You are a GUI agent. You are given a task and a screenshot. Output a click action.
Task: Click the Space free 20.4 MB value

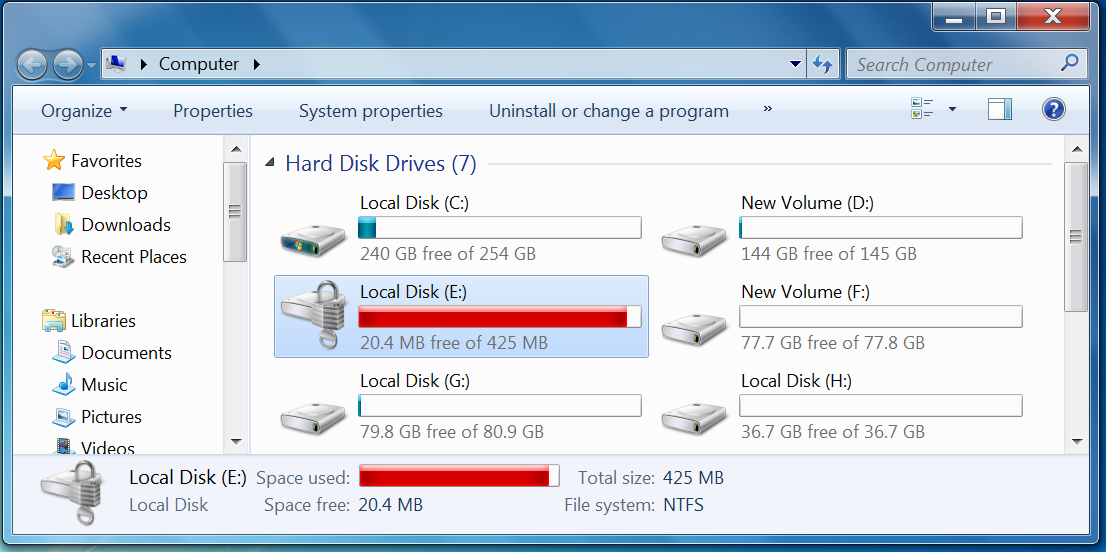[x=391, y=505]
